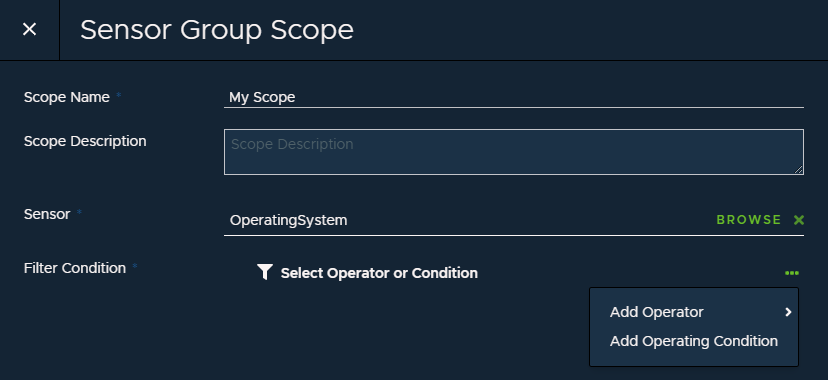Viewport: 828px width, 380px height.
Task: Click the OperatingSystem sensor field
Action: click(x=467, y=220)
